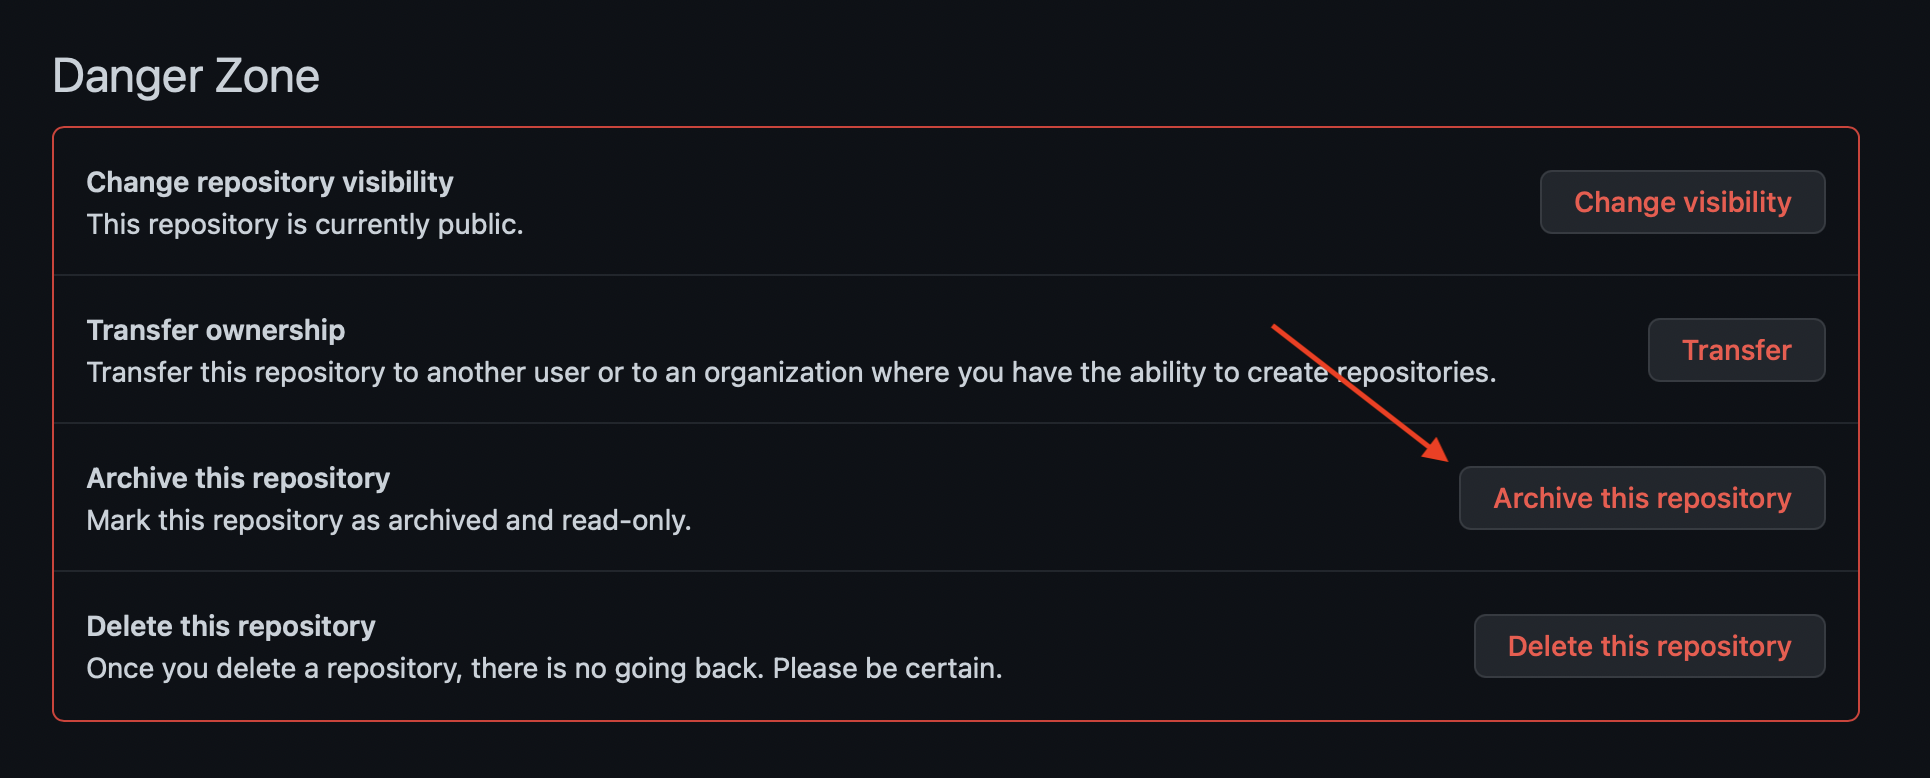The image size is (1930, 778).
Task: Click the Change repository visibility label
Action: click(270, 181)
